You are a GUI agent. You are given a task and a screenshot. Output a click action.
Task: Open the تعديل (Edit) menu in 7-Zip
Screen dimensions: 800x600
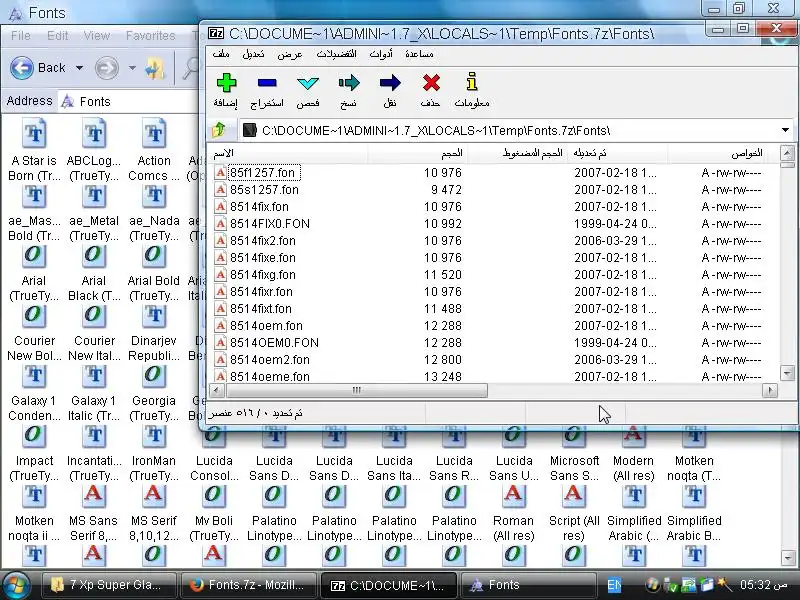253,54
